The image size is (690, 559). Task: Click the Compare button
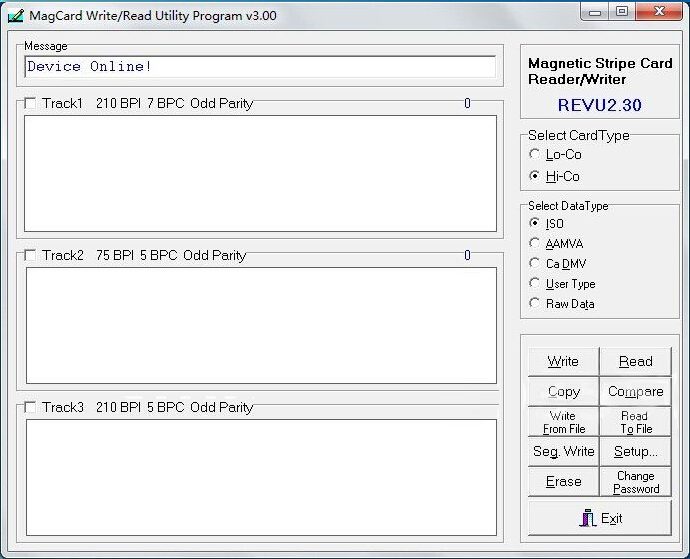pyautogui.click(x=636, y=391)
